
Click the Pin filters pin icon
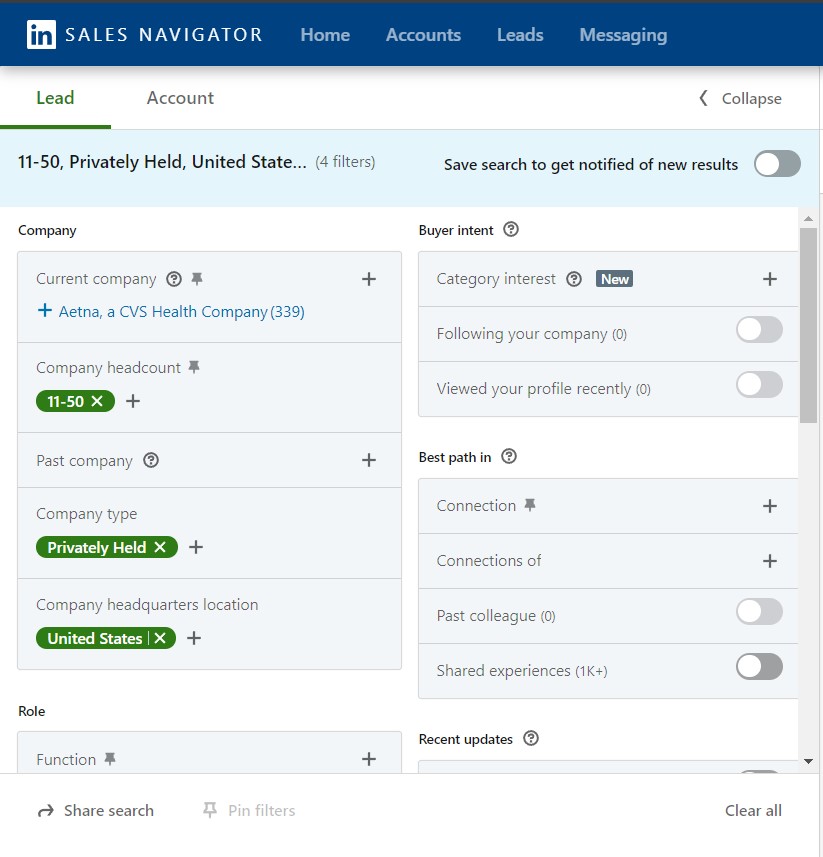[210, 810]
